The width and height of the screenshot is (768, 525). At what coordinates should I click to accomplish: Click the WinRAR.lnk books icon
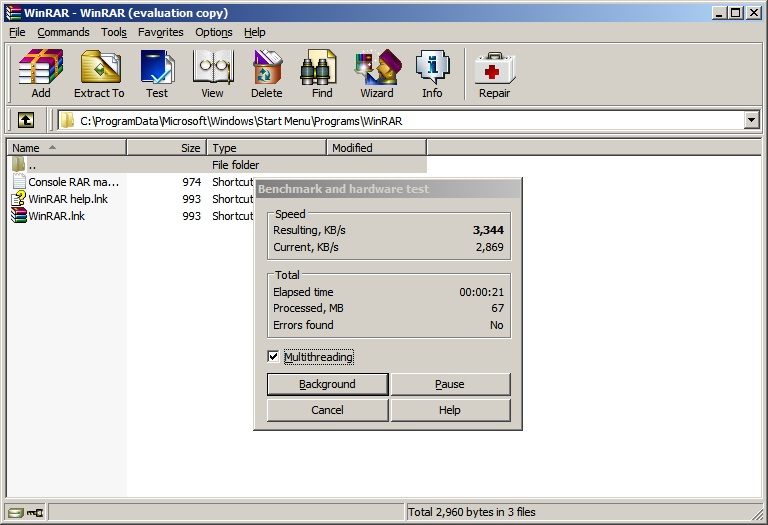[19, 215]
